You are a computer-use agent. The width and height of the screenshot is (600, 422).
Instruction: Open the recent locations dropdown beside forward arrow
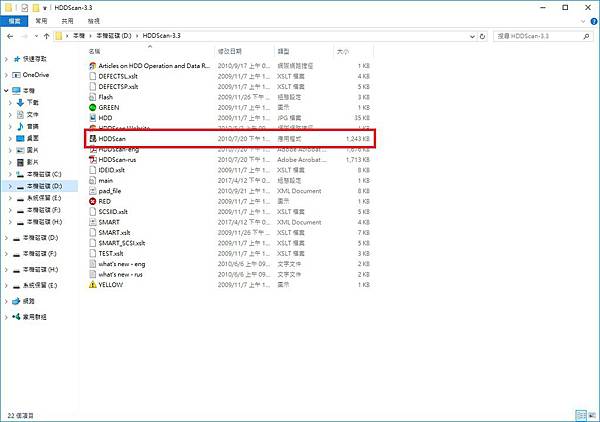tap(36, 36)
